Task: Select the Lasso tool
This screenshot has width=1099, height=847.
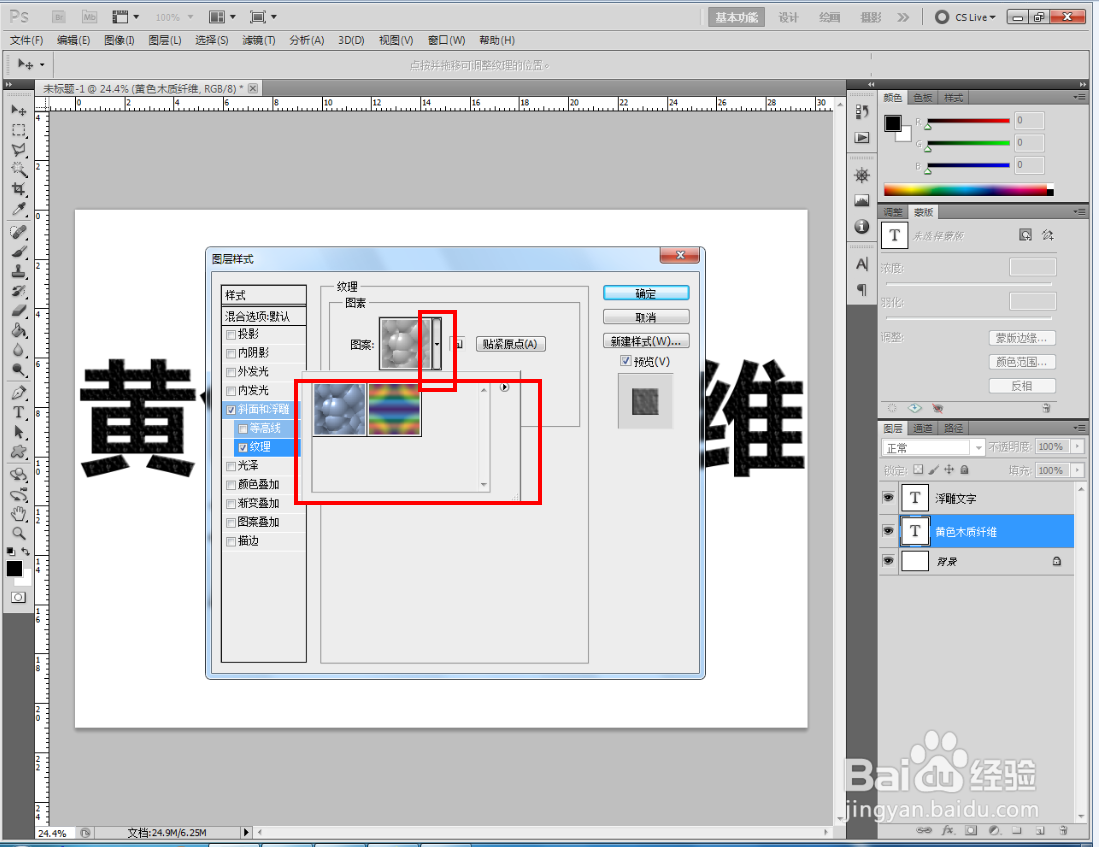Action: pyautogui.click(x=19, y=150)
